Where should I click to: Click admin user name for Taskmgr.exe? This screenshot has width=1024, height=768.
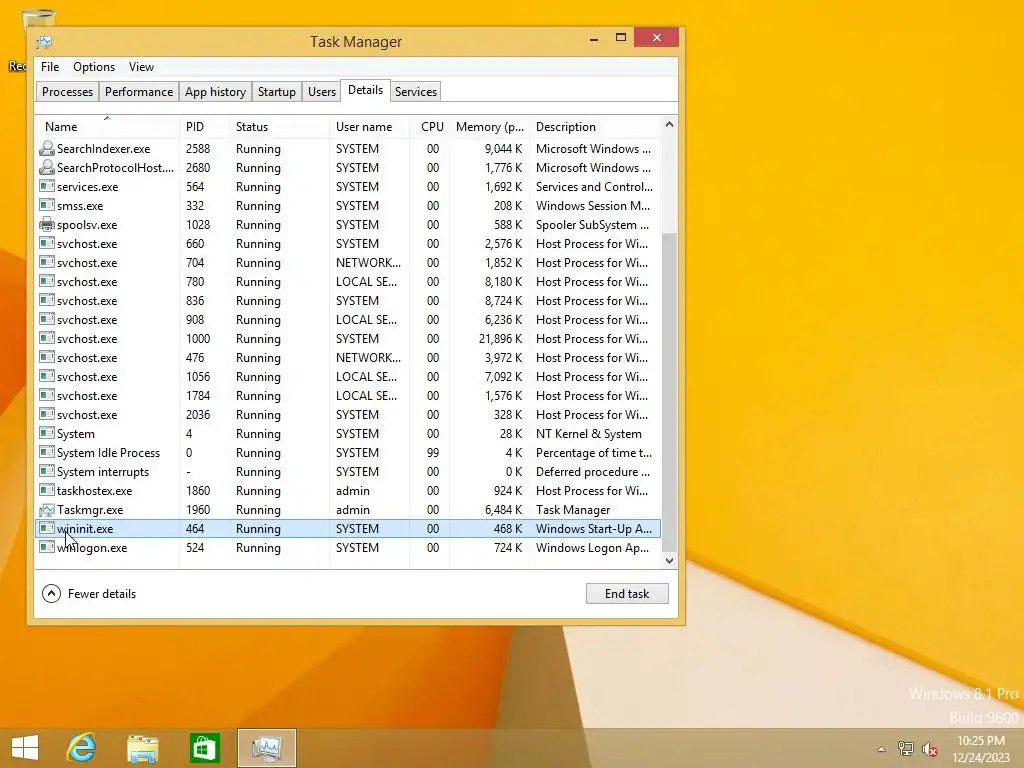(353, 509)
